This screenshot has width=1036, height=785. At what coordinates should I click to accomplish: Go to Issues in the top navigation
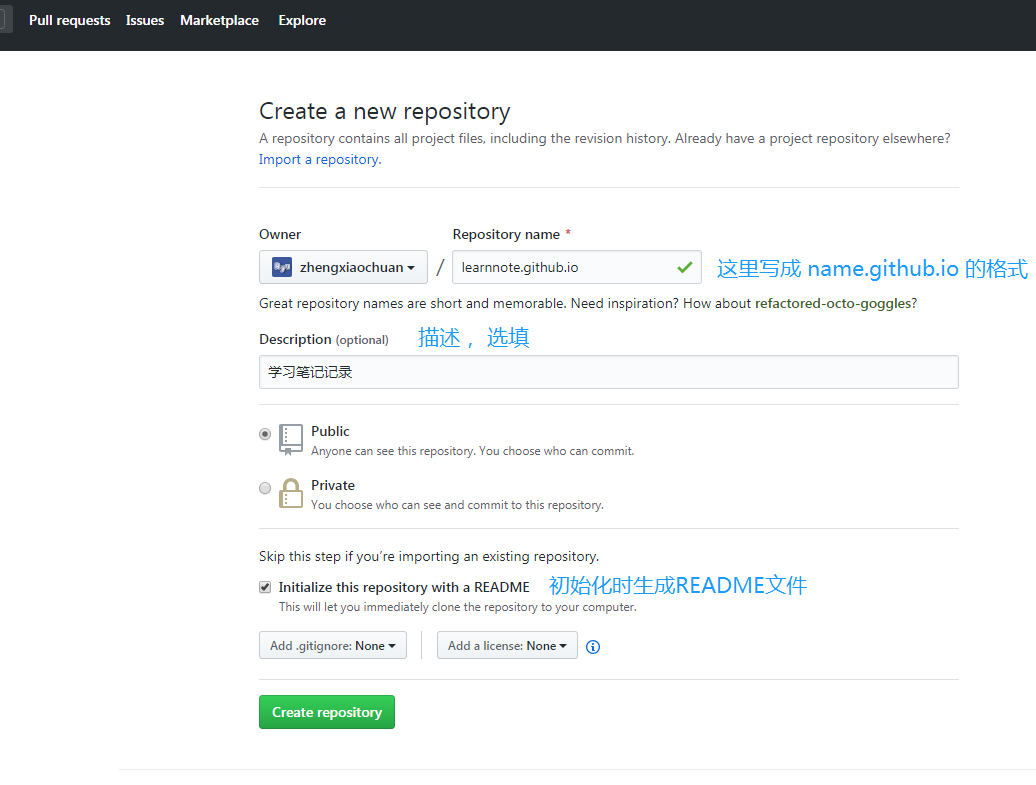(145, 20)
